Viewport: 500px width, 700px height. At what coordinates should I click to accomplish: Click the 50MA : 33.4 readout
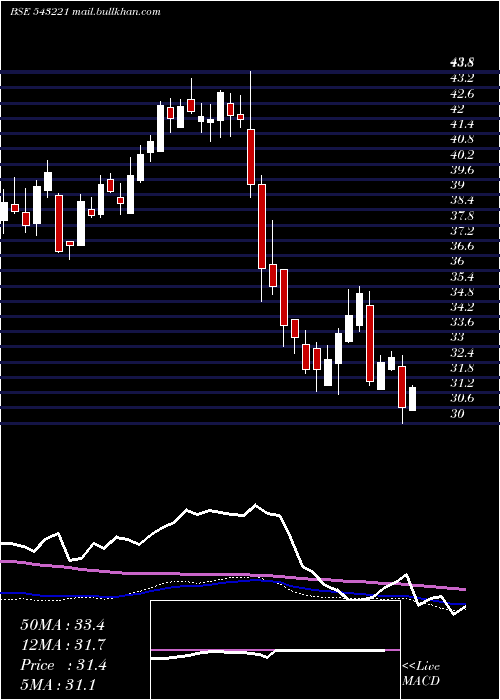(62, 625)
